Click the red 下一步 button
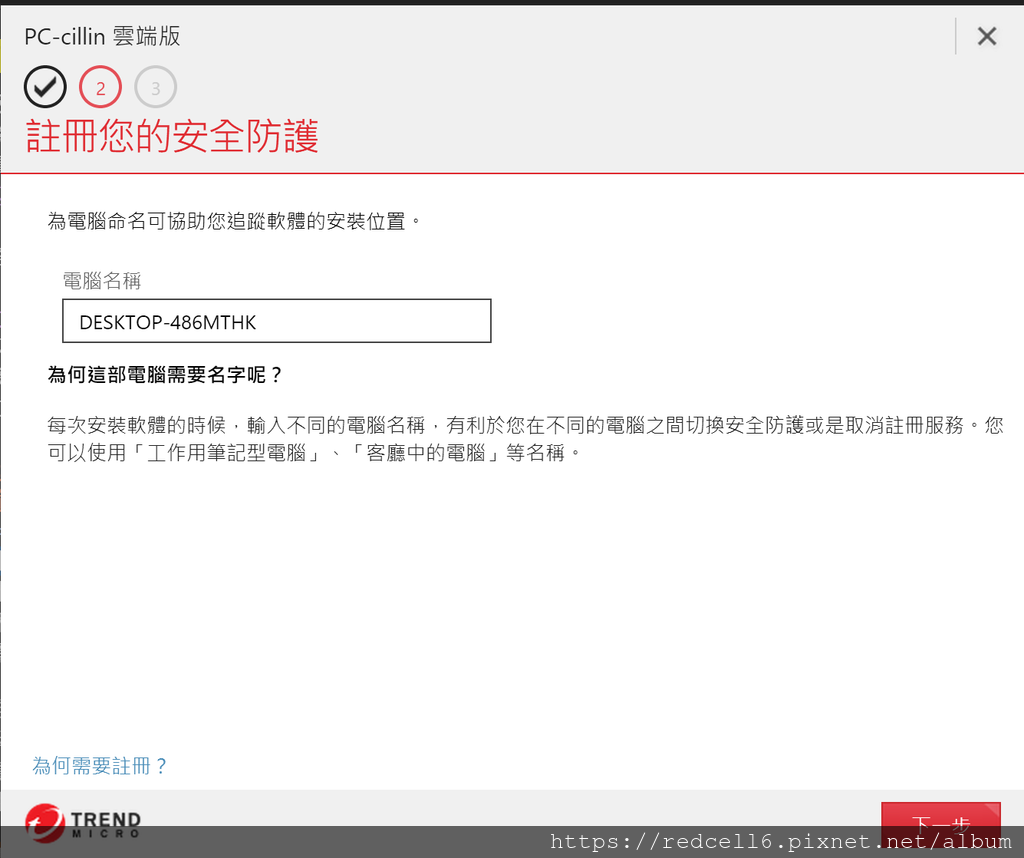This screenshot has width=1024, height=858. click(x=940, y=823)
